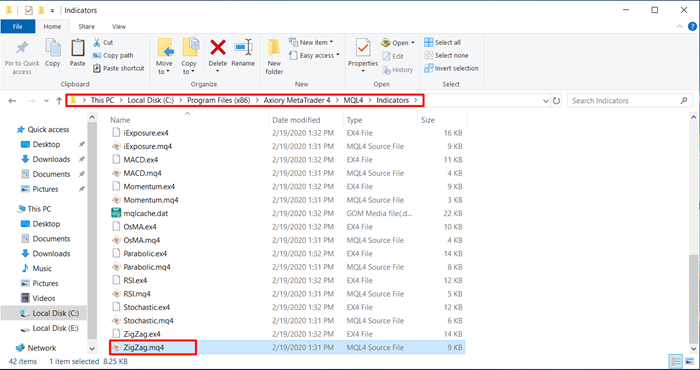Switch to the View ribbon tab

pyautogui.click(x=119, y=26)
